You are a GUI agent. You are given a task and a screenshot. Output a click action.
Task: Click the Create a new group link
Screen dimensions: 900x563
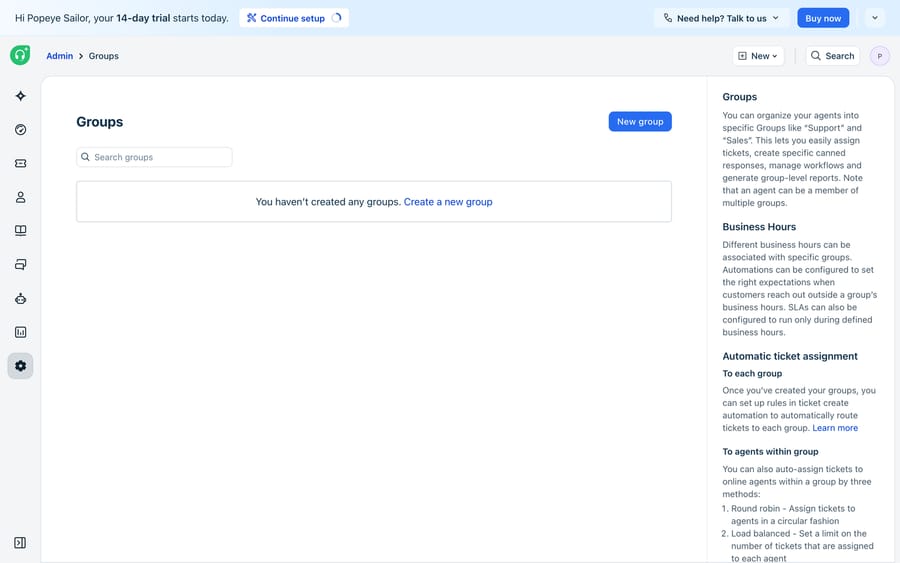[x=448, y=201]
